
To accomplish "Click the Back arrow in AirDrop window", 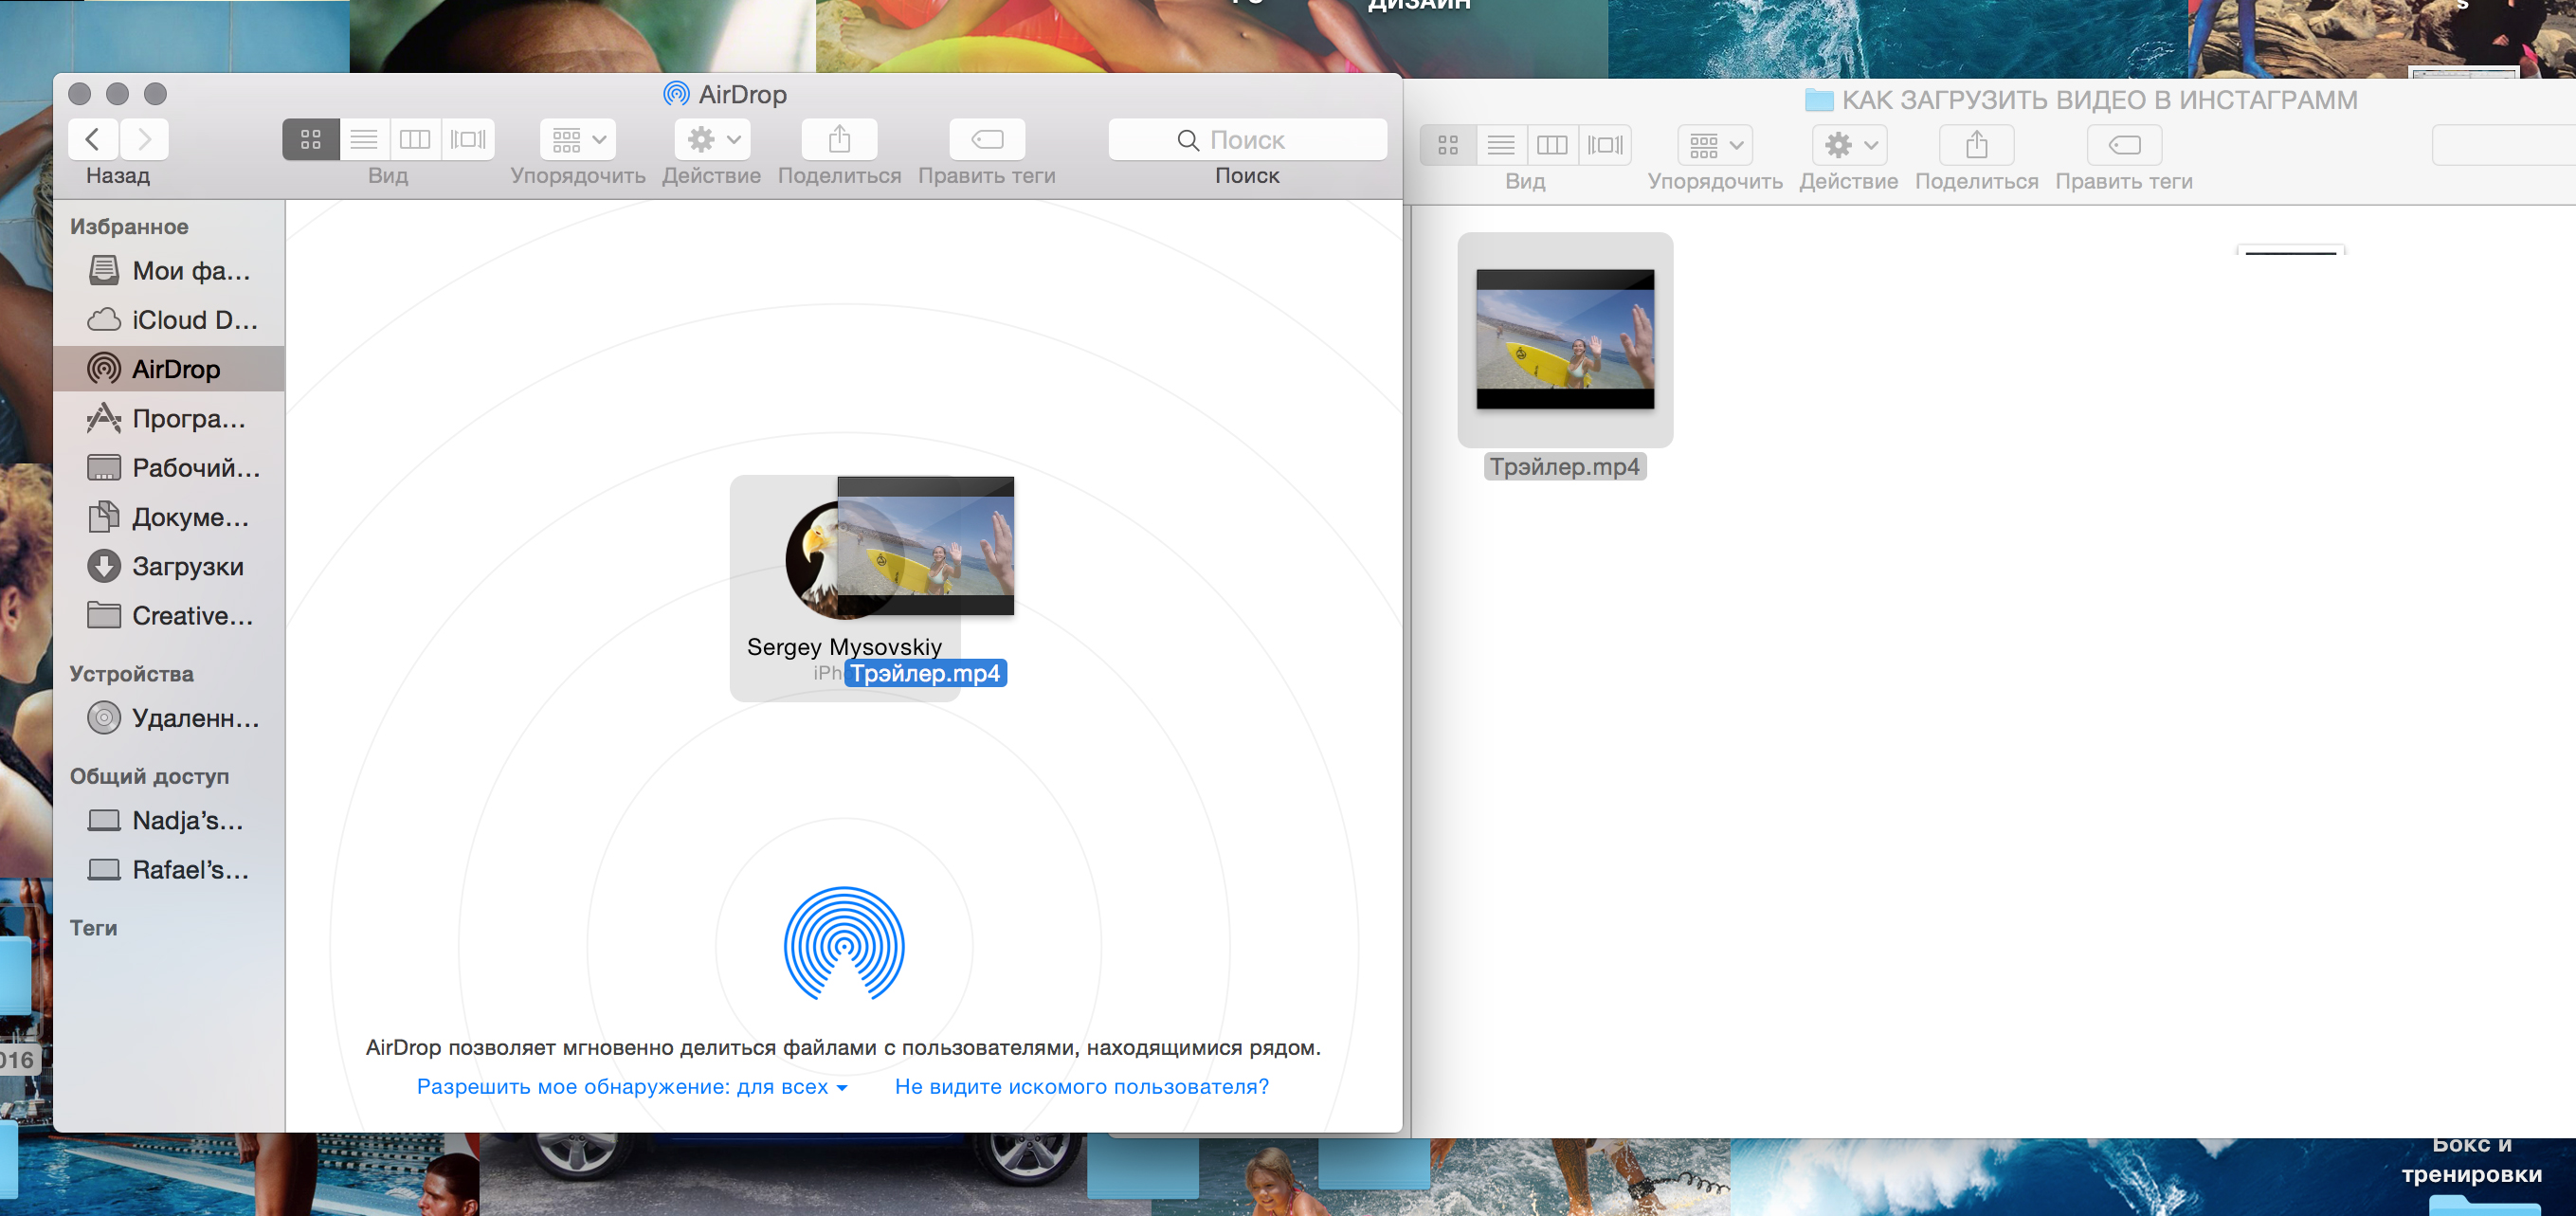I will tap(93, 139).
